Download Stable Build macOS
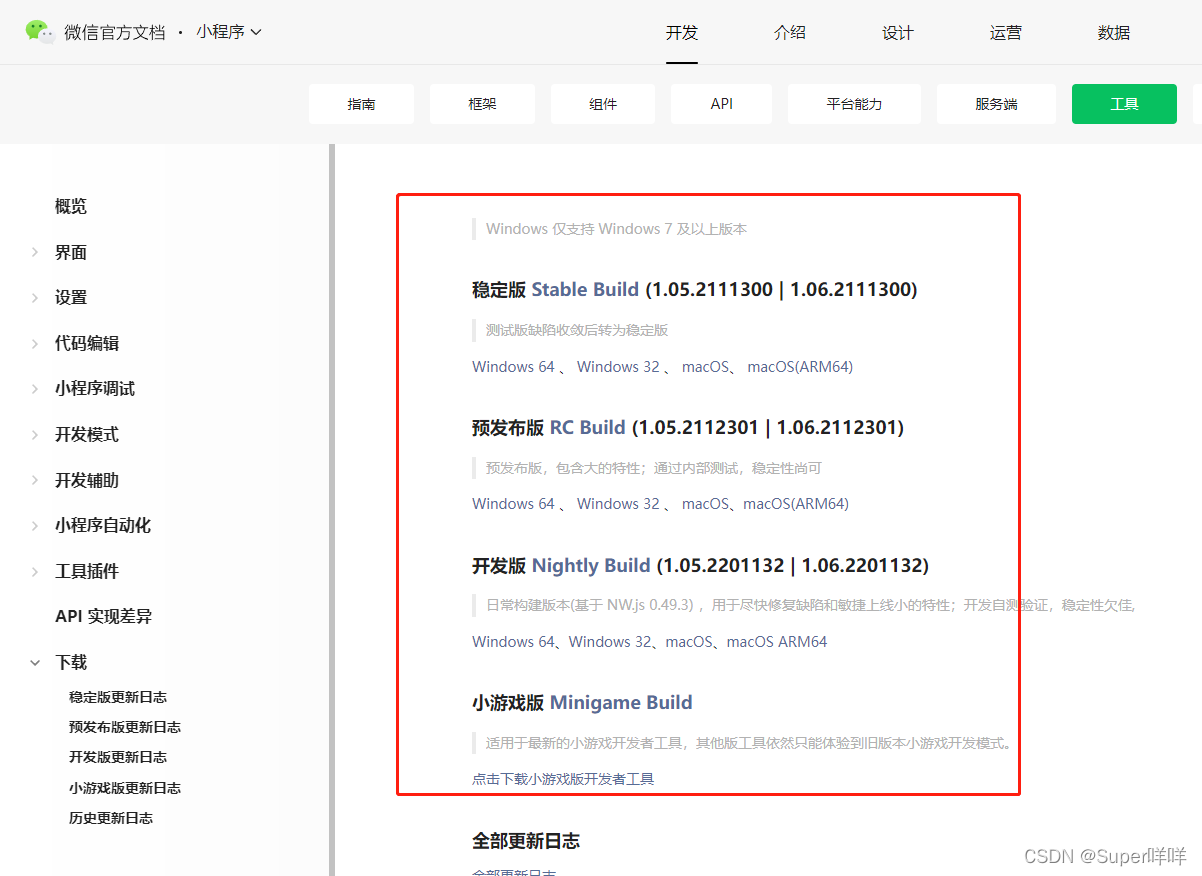Screen dimensions: 1202x876 706,367
